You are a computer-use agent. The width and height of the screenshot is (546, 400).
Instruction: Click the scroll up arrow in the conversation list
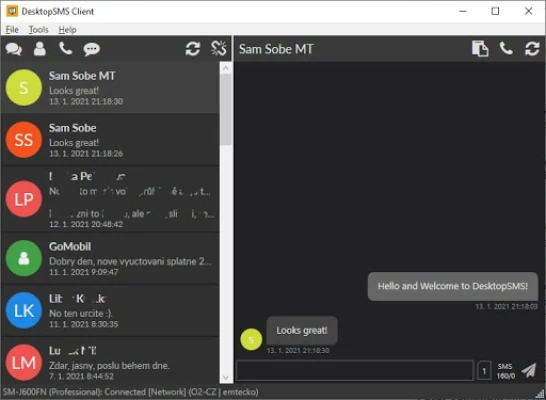(x=226, y=68)
